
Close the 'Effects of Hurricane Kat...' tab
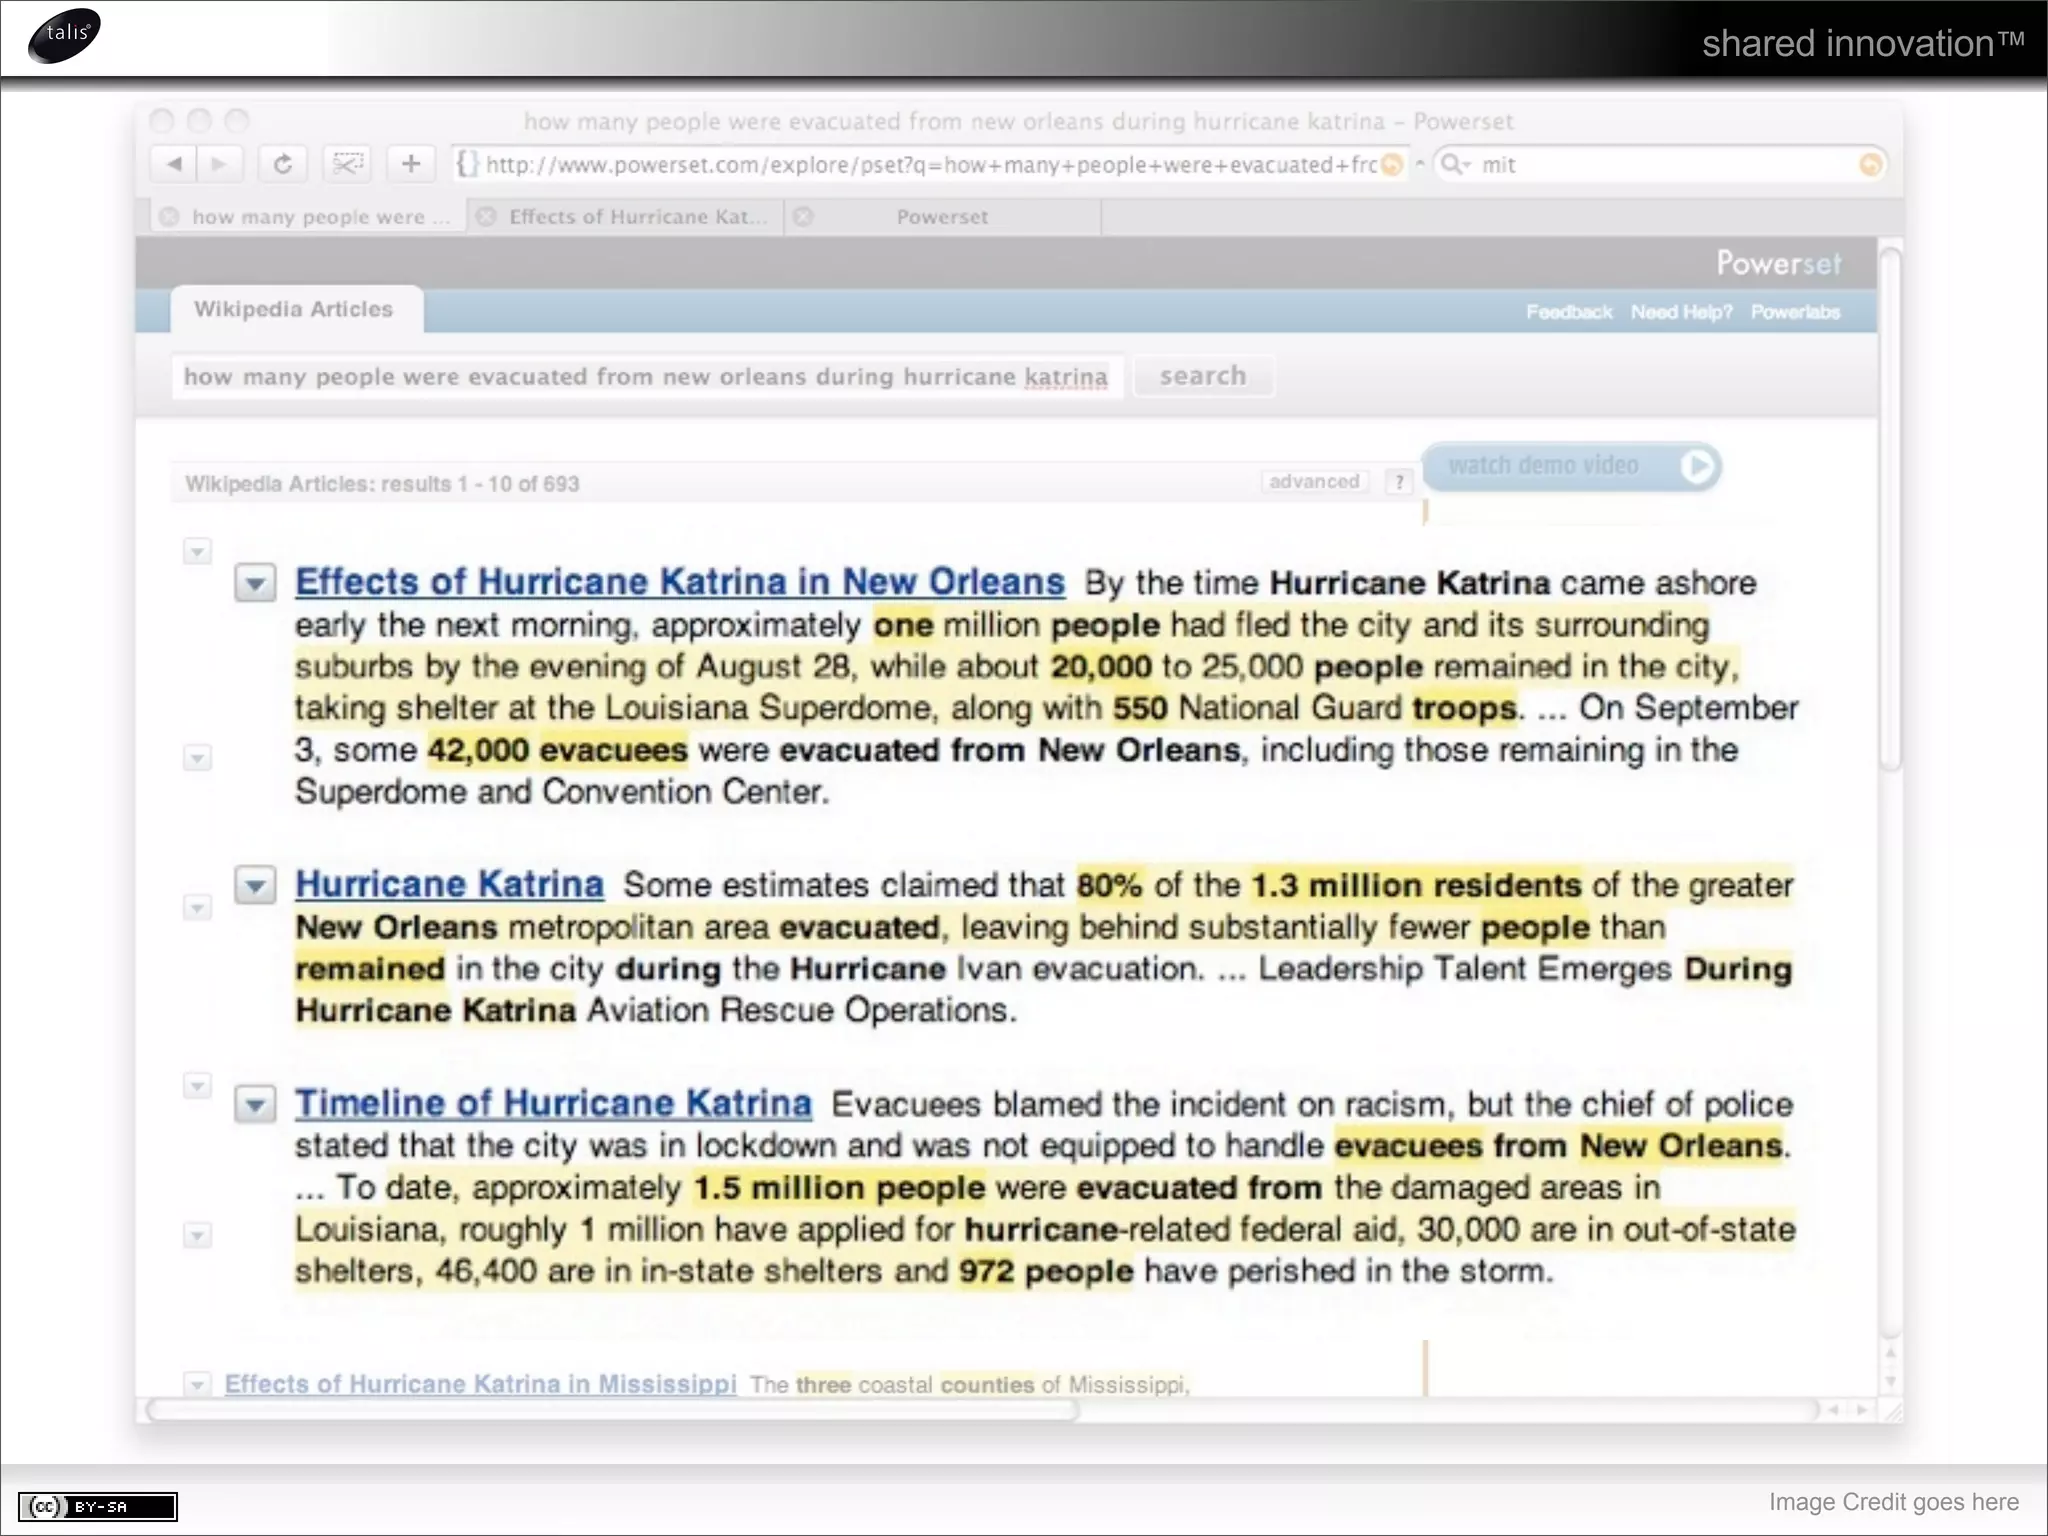(486, 217)
